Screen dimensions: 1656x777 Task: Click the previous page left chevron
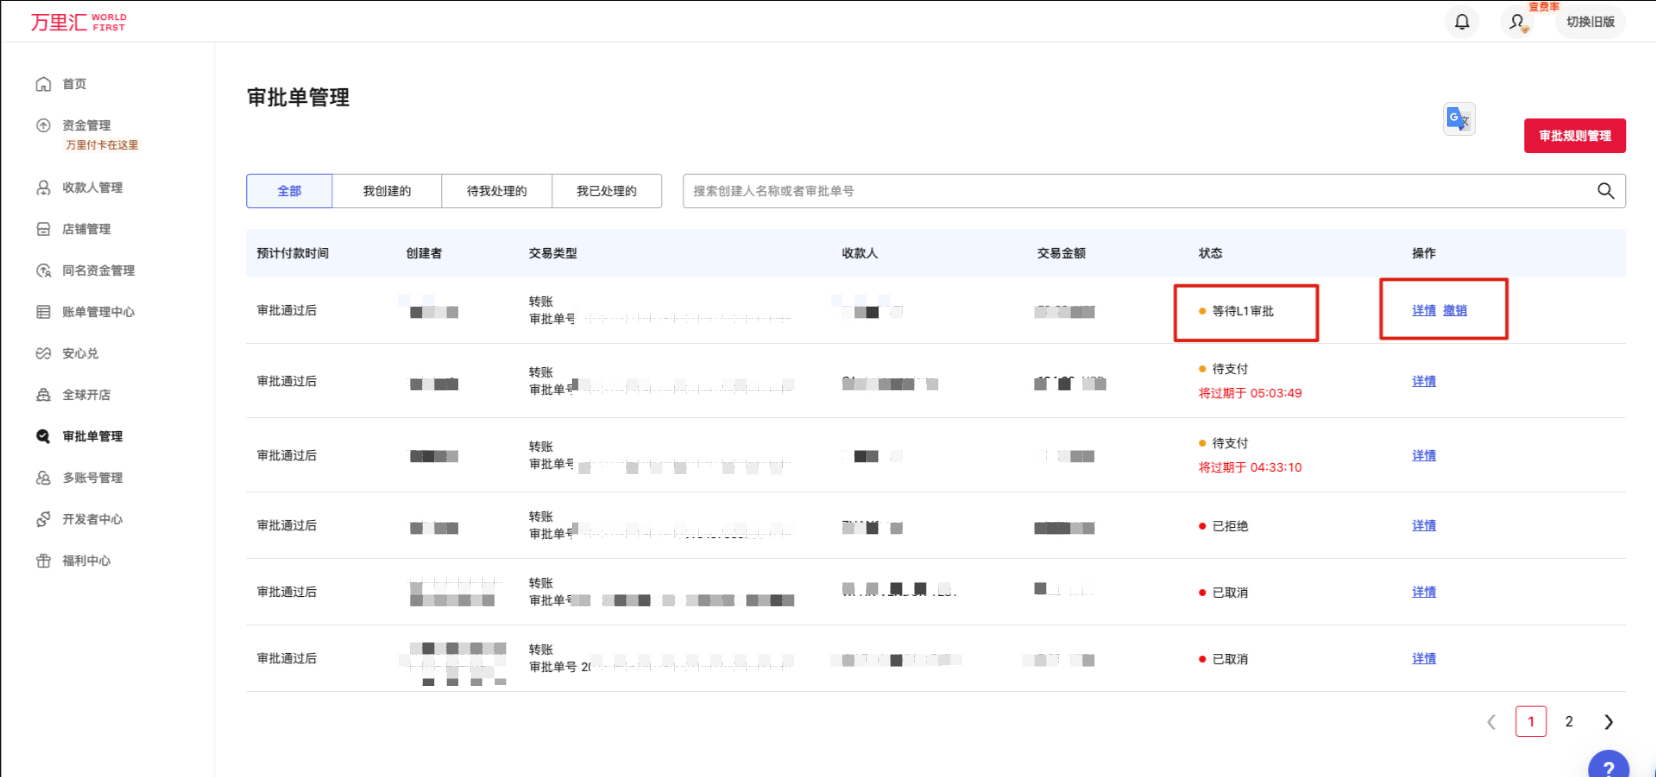(1491, 722)
